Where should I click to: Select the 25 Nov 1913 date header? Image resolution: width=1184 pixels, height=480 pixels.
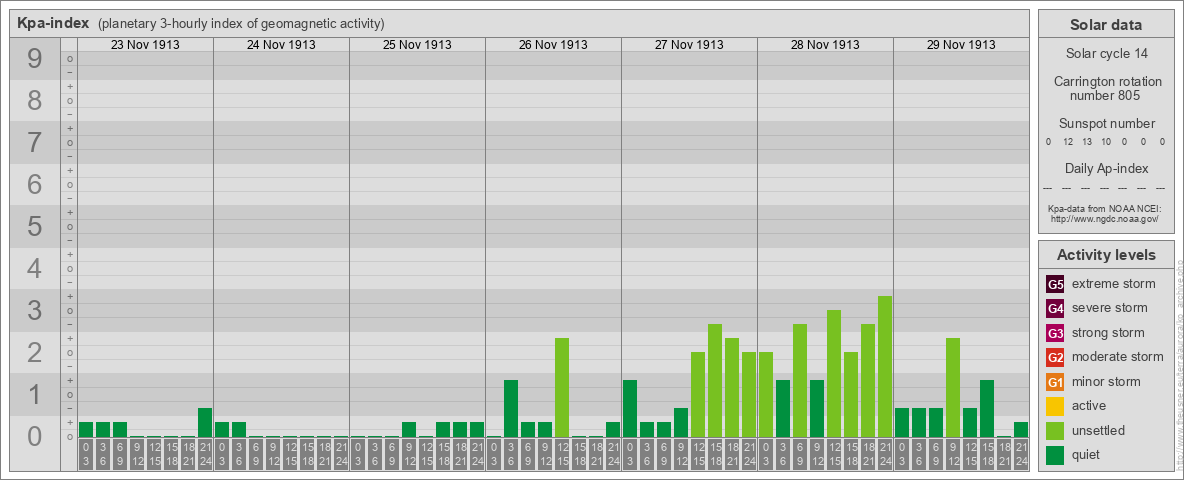coord(417,45)
